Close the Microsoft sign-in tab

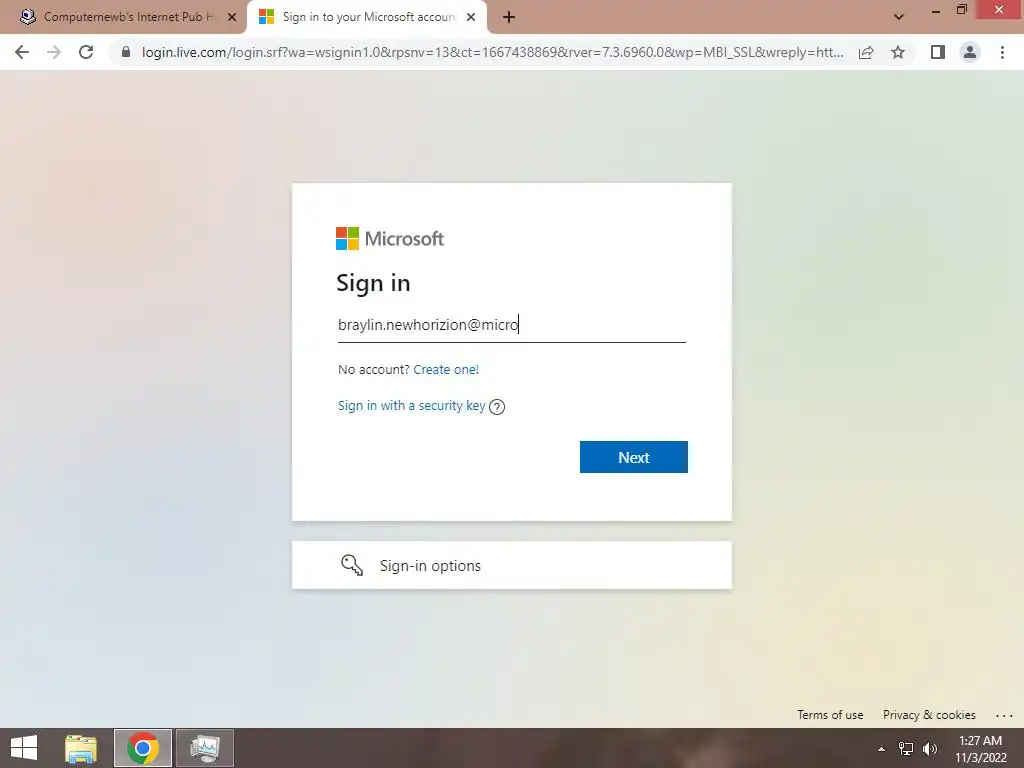pos(471,17)
